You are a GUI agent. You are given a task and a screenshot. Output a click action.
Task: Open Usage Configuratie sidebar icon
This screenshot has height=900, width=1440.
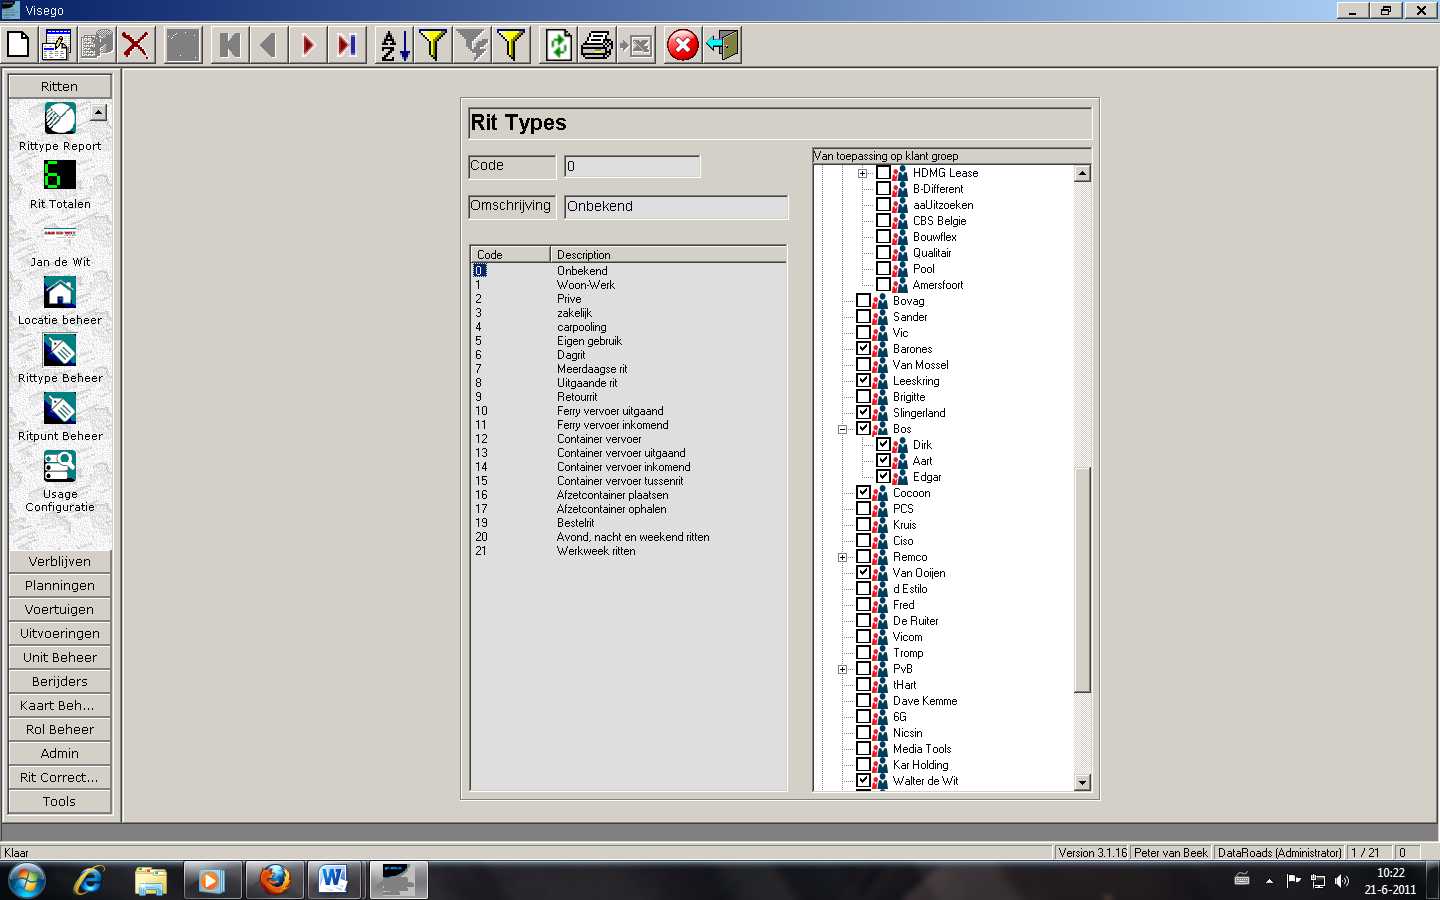[x=60, y=481]
